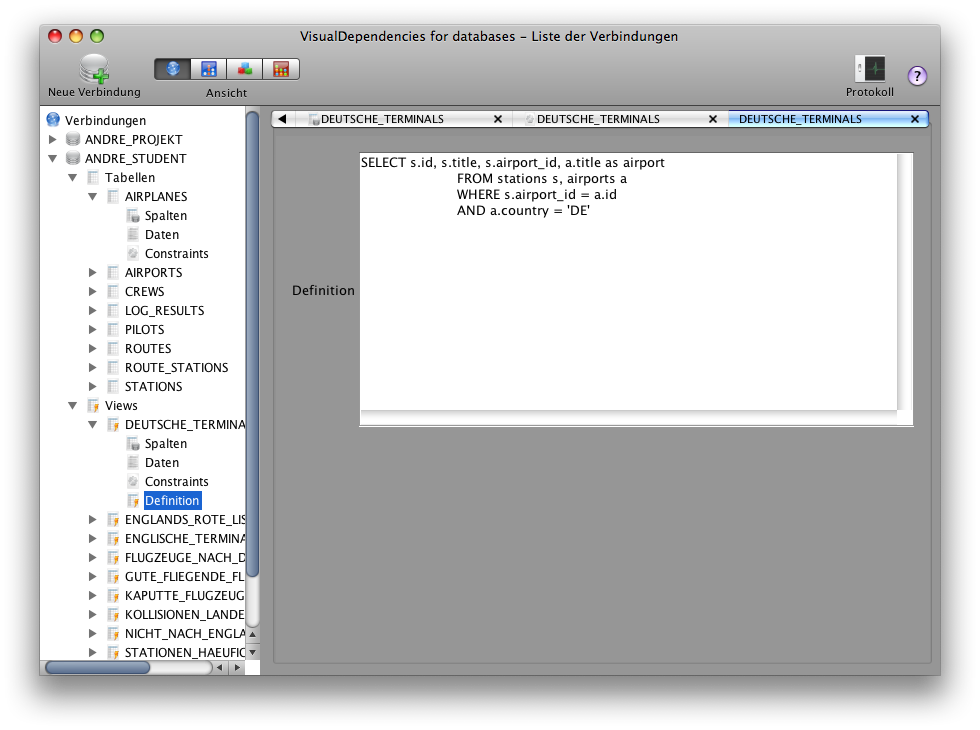The image size is (980, 730).
Task: Select Spalten under DEUTSCHE_TERMINALS view
Action: (x=166, y=443)
